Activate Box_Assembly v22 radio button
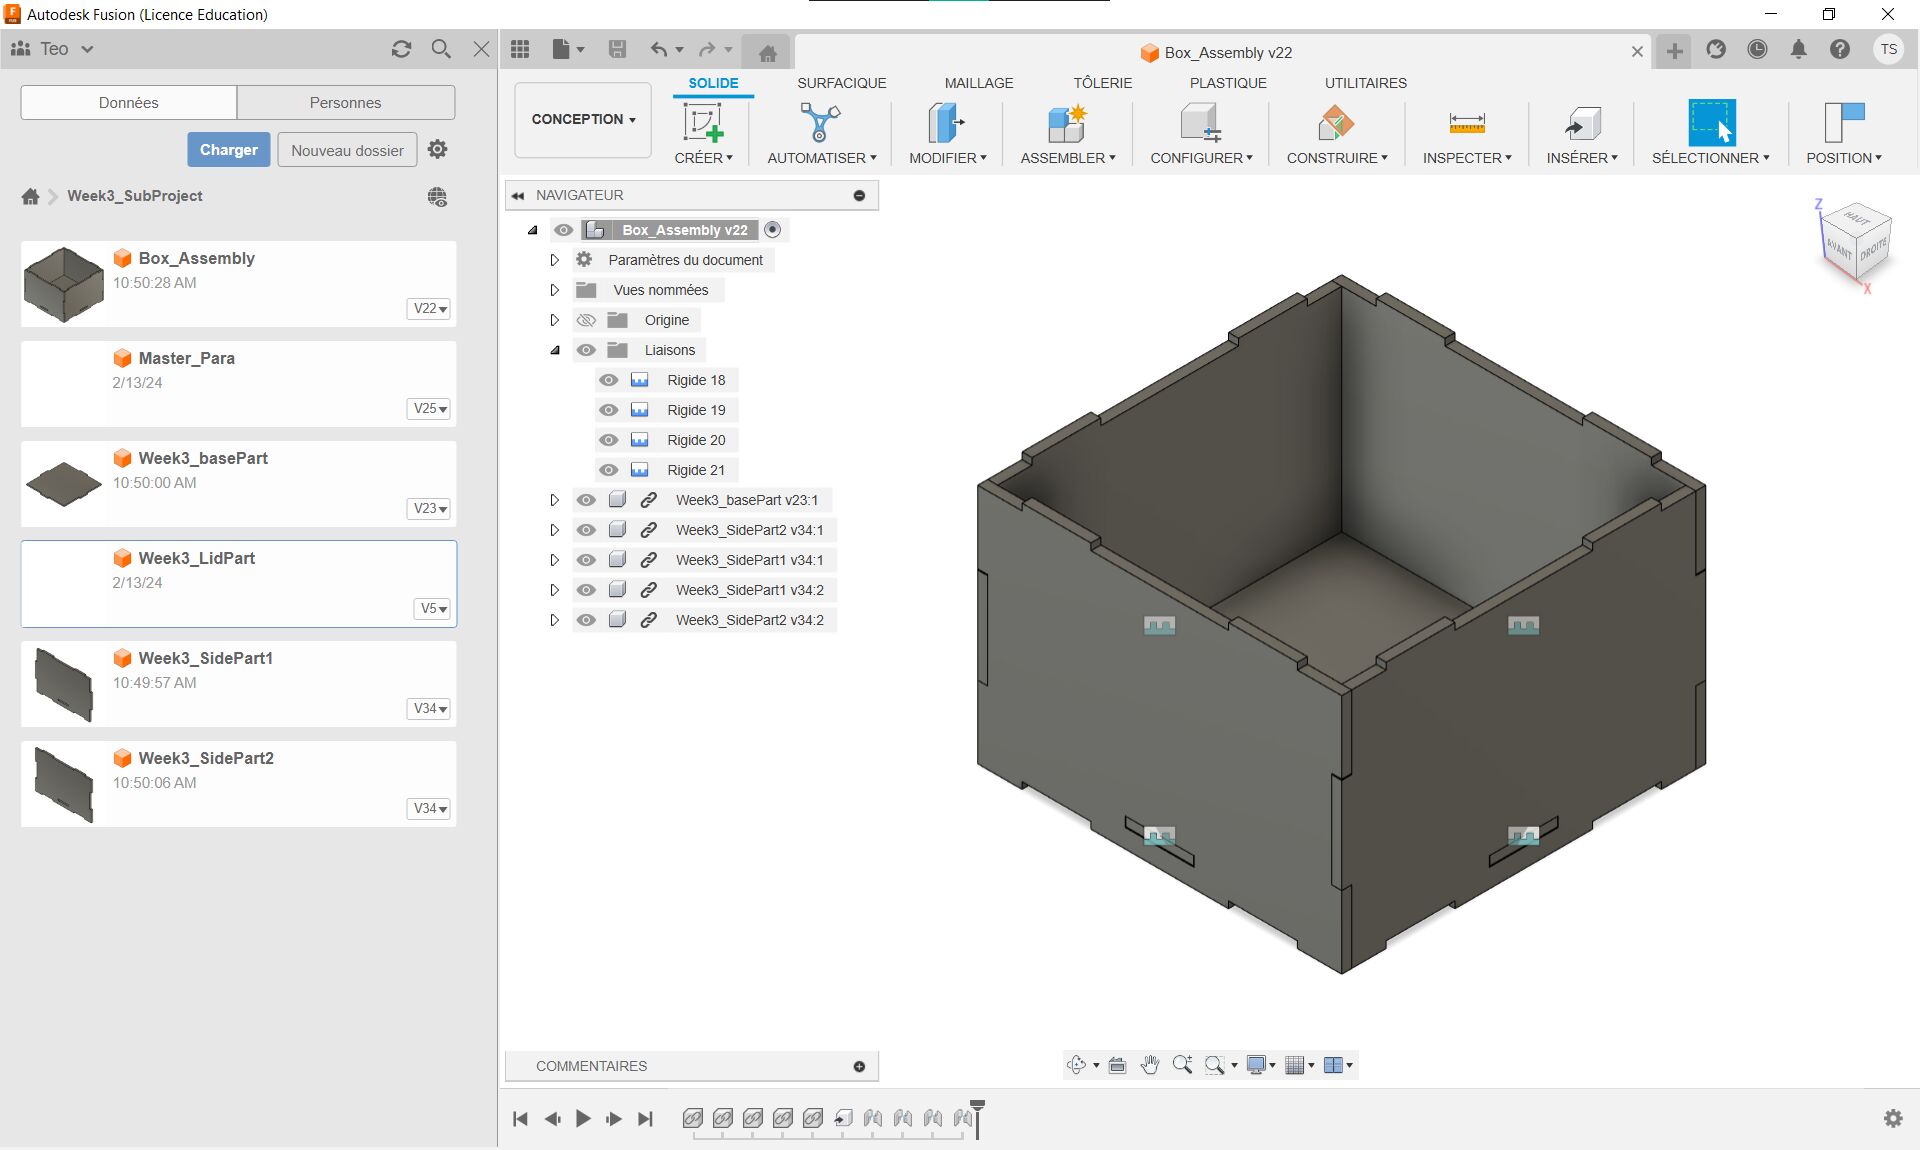This screenshot has width=1920, height=1150. click(772, 230)
